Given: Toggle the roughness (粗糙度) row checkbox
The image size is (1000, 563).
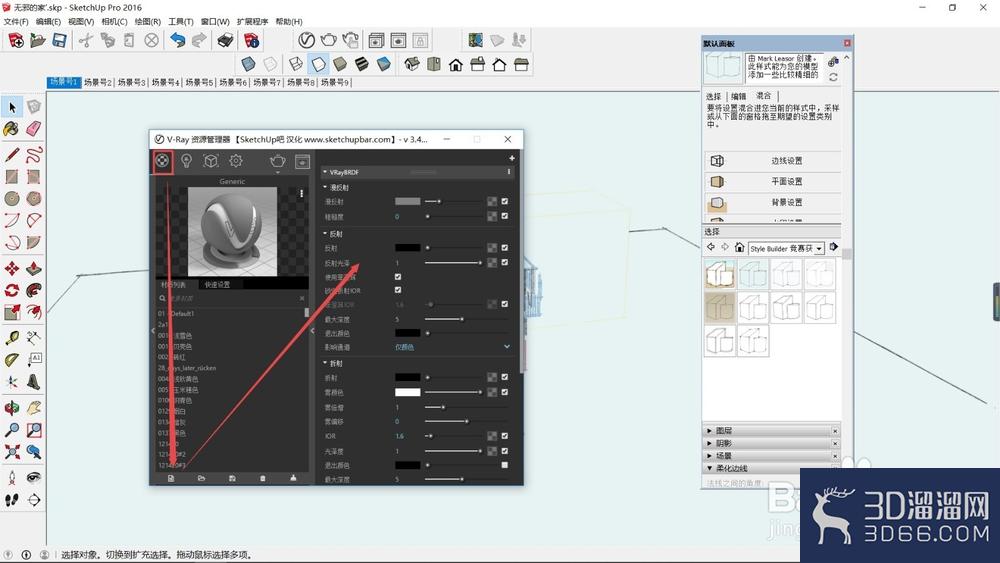Looking at the screenshot, I should pos(504,216).
